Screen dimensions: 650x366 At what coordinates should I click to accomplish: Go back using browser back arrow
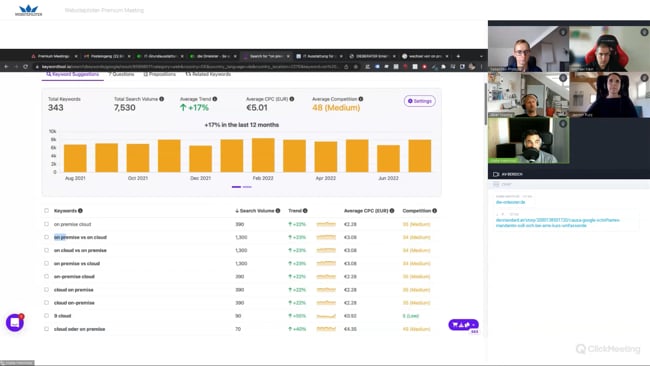6,66
